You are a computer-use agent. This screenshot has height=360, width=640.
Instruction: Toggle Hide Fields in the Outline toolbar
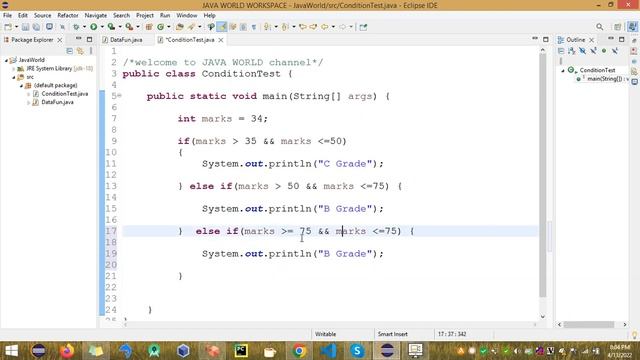pos(582,51)
